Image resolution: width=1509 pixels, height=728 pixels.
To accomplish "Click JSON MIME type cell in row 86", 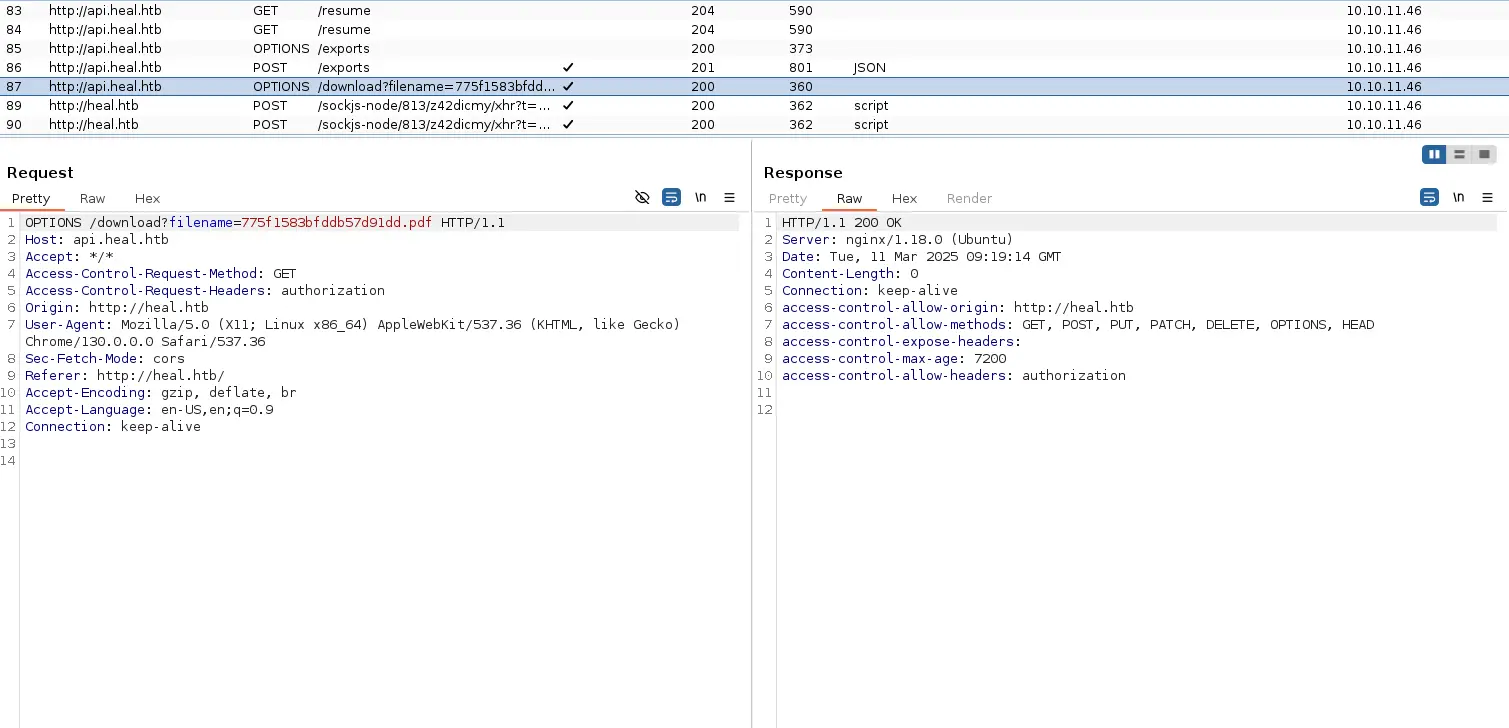I will pos(869,68).
